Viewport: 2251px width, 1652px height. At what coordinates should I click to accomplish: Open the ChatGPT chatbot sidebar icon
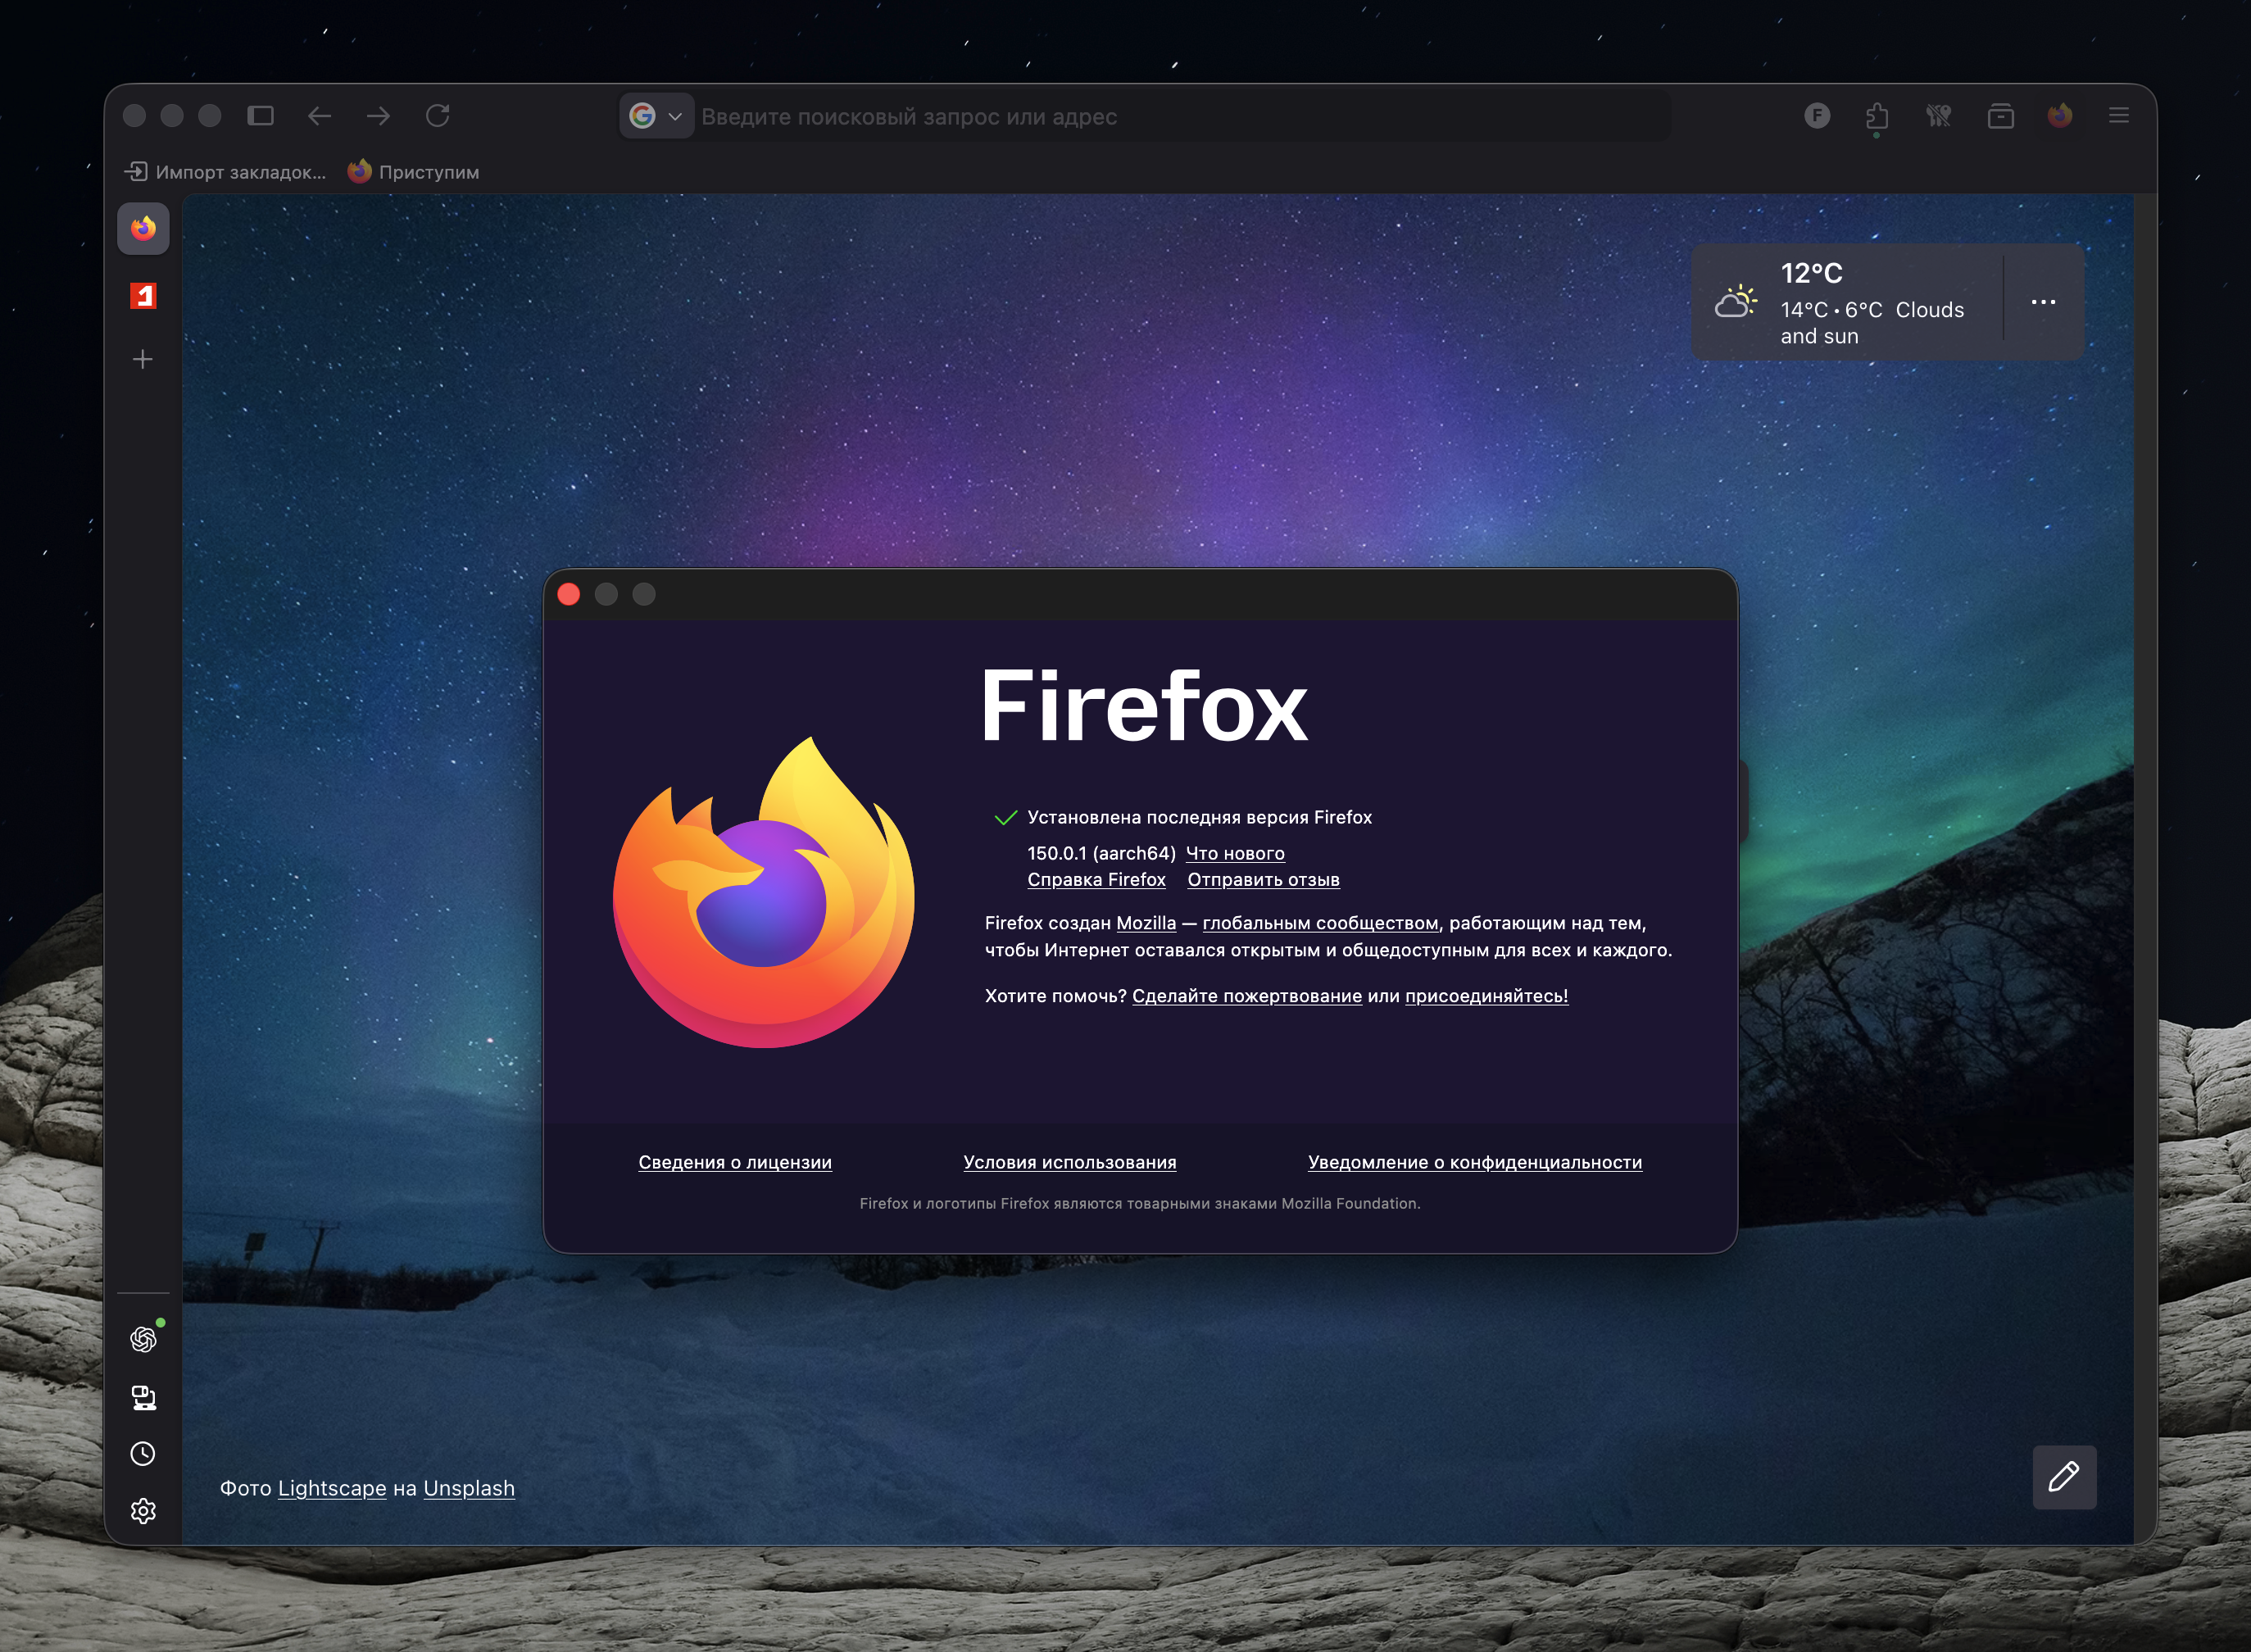point(143,1339)
